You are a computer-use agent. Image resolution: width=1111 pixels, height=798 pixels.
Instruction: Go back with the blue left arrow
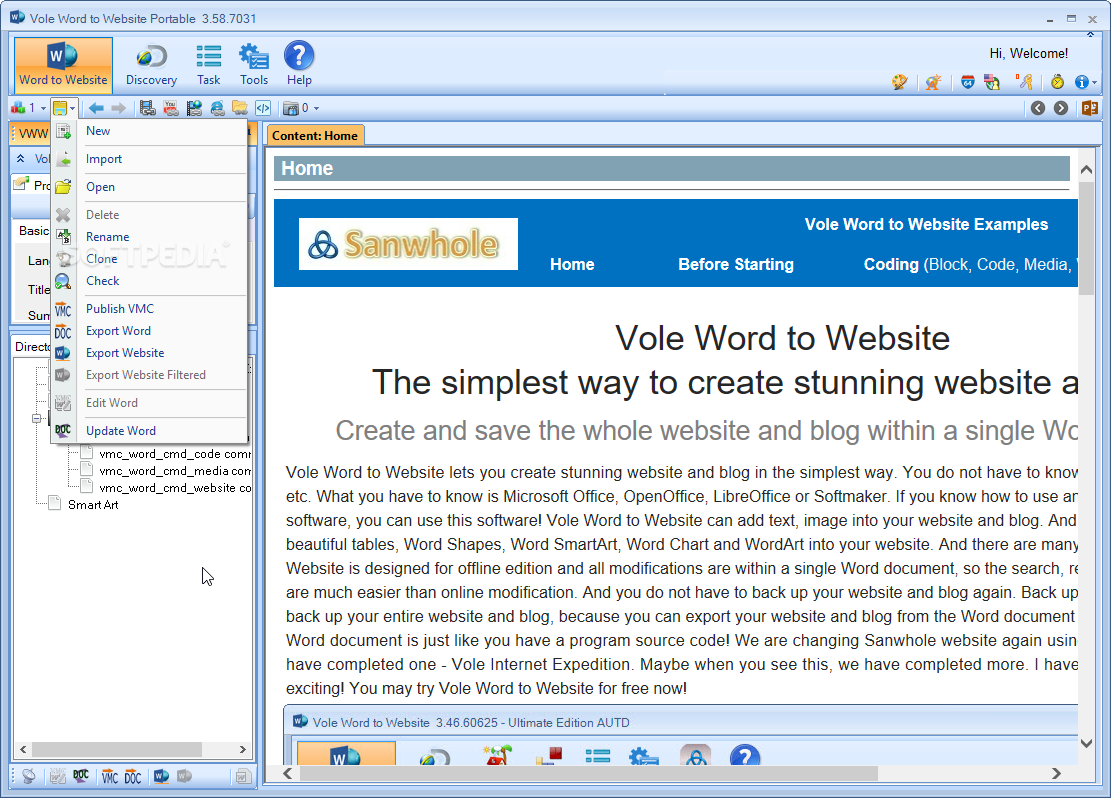click(x=96, y=108)
